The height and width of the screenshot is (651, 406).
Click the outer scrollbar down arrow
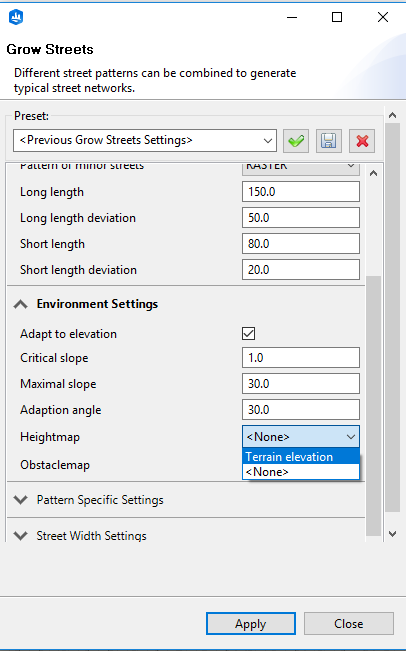click(x=392, y=534)
